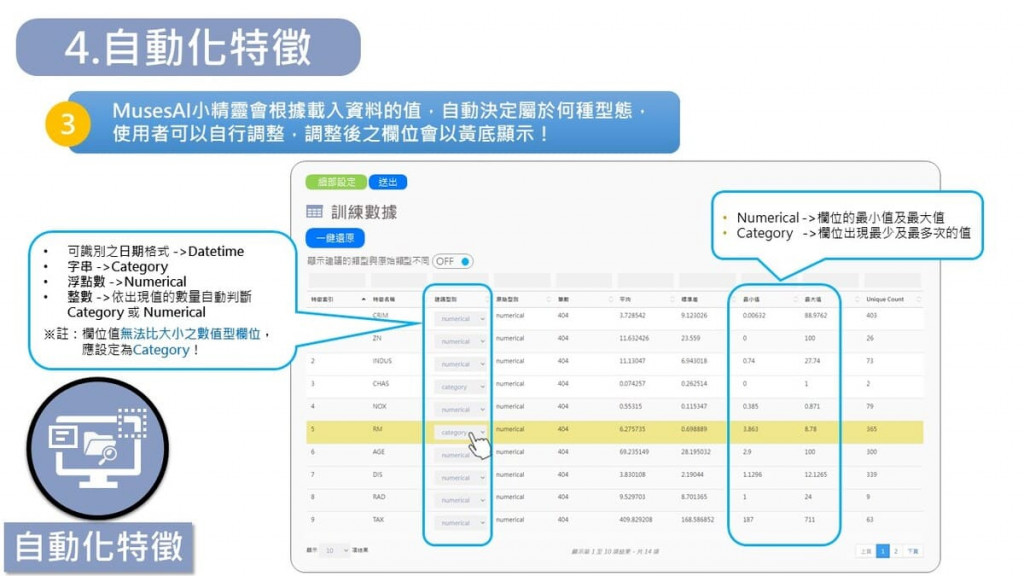Click the filter box above 特徵名稱
Viewport: 1024px width, 576px height.
[398, 281]
